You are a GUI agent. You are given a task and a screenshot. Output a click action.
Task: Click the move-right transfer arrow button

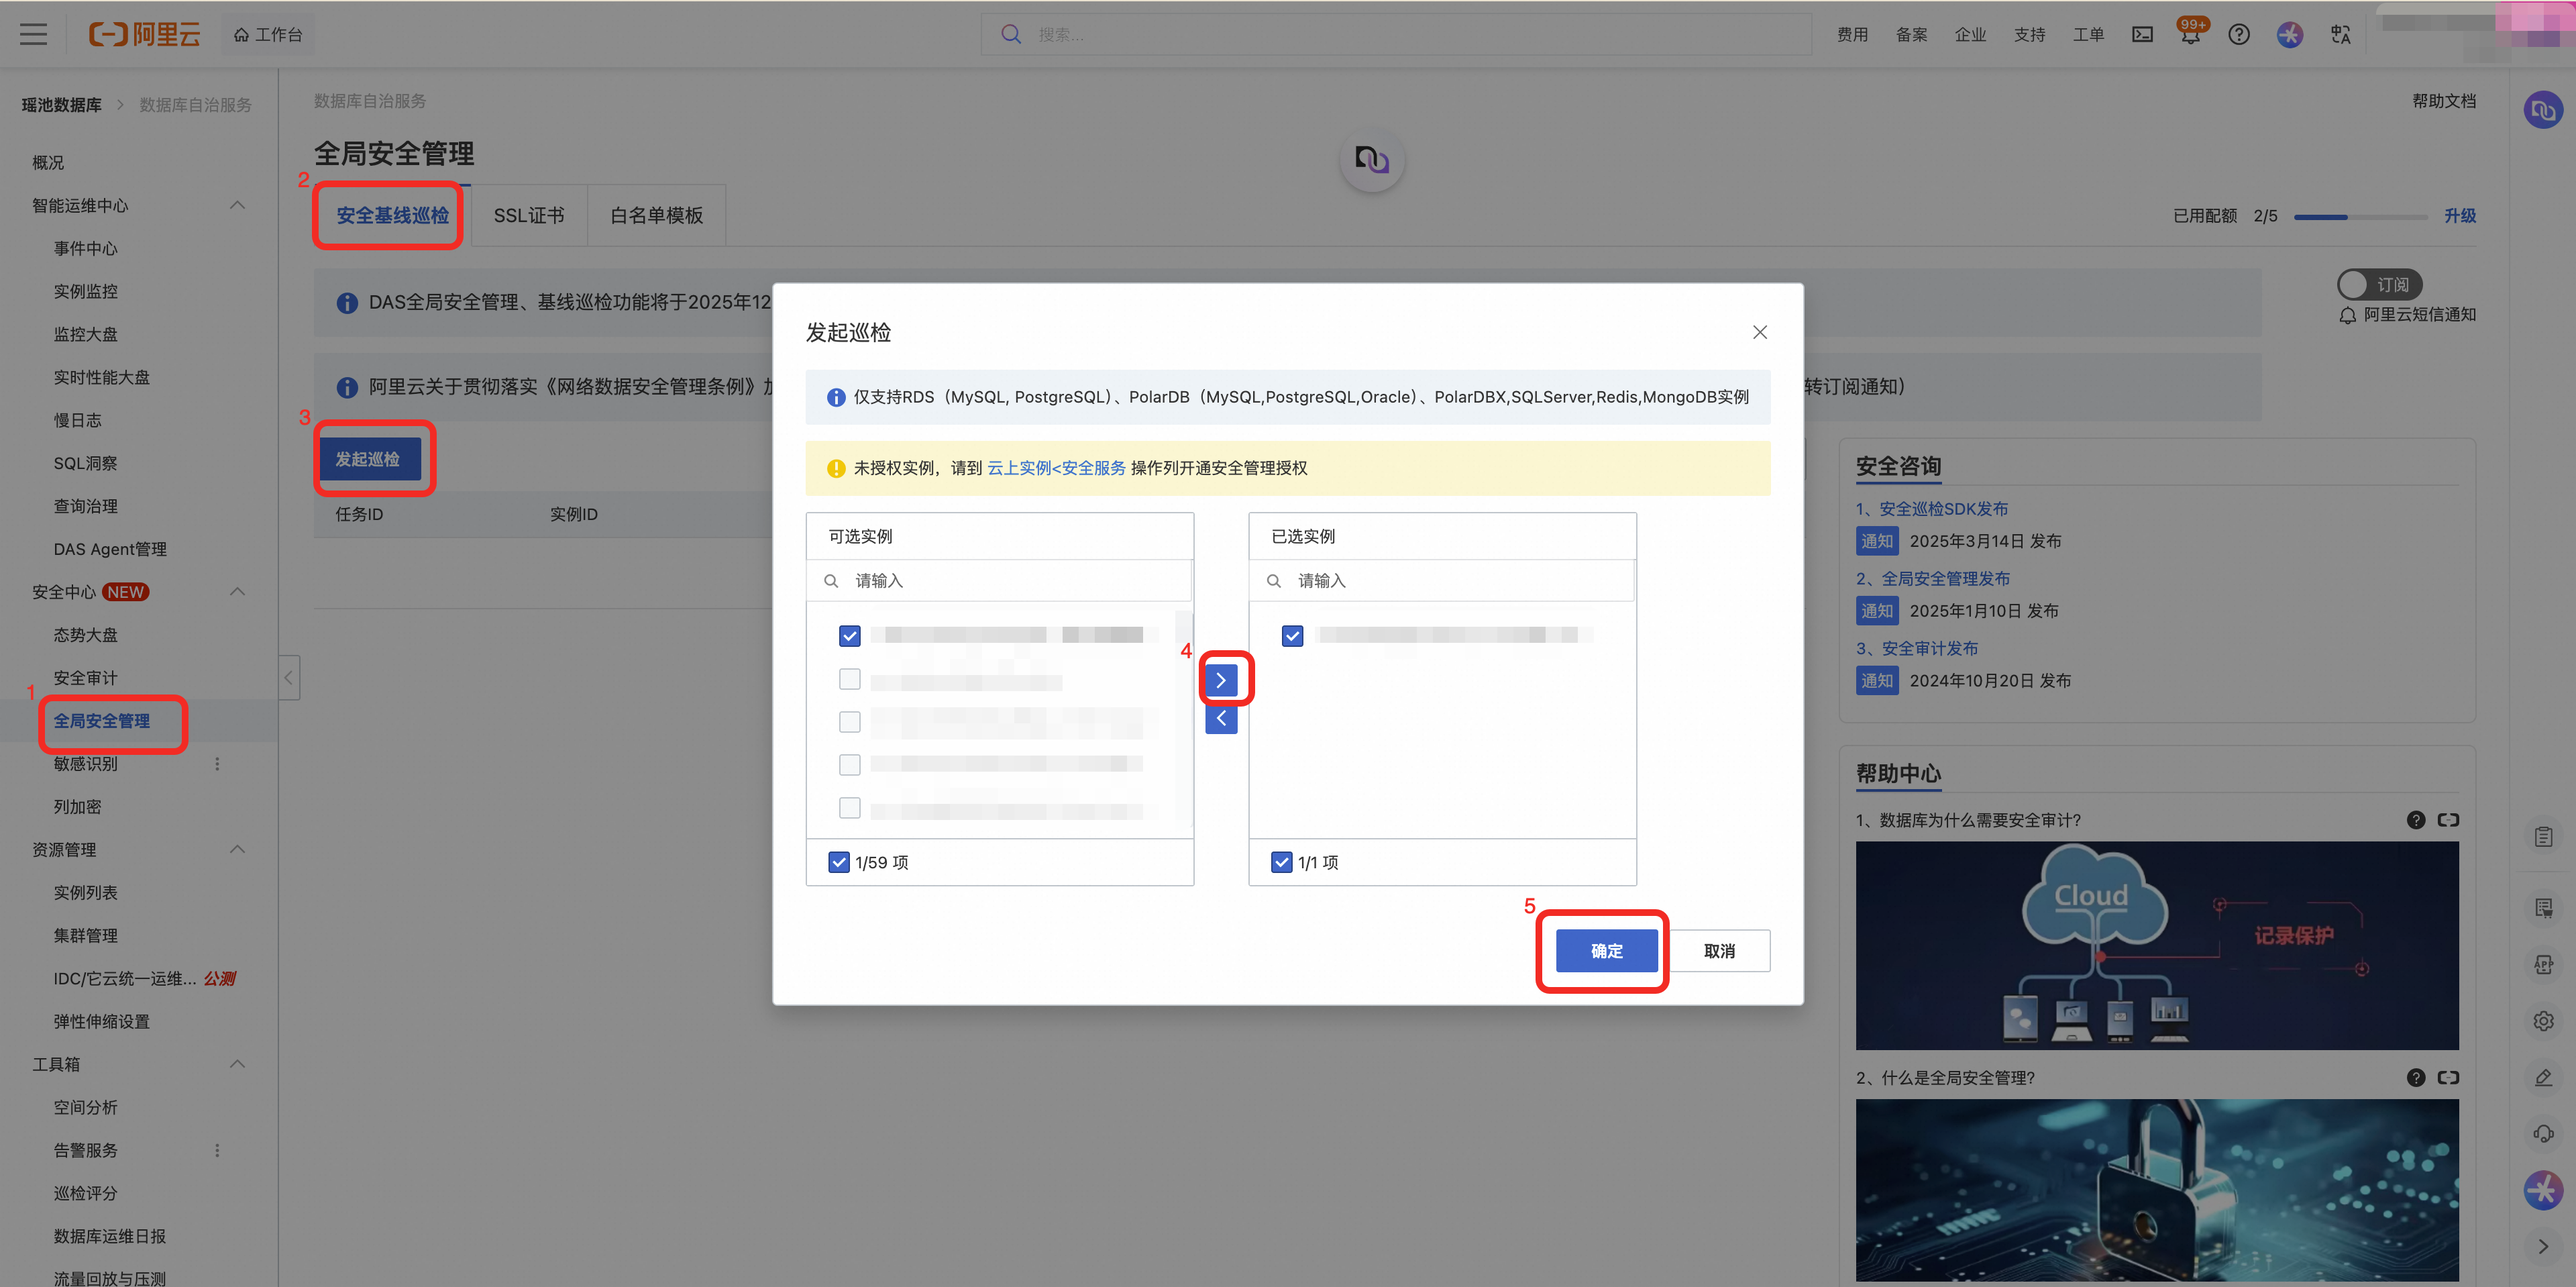coord(1221,681)
